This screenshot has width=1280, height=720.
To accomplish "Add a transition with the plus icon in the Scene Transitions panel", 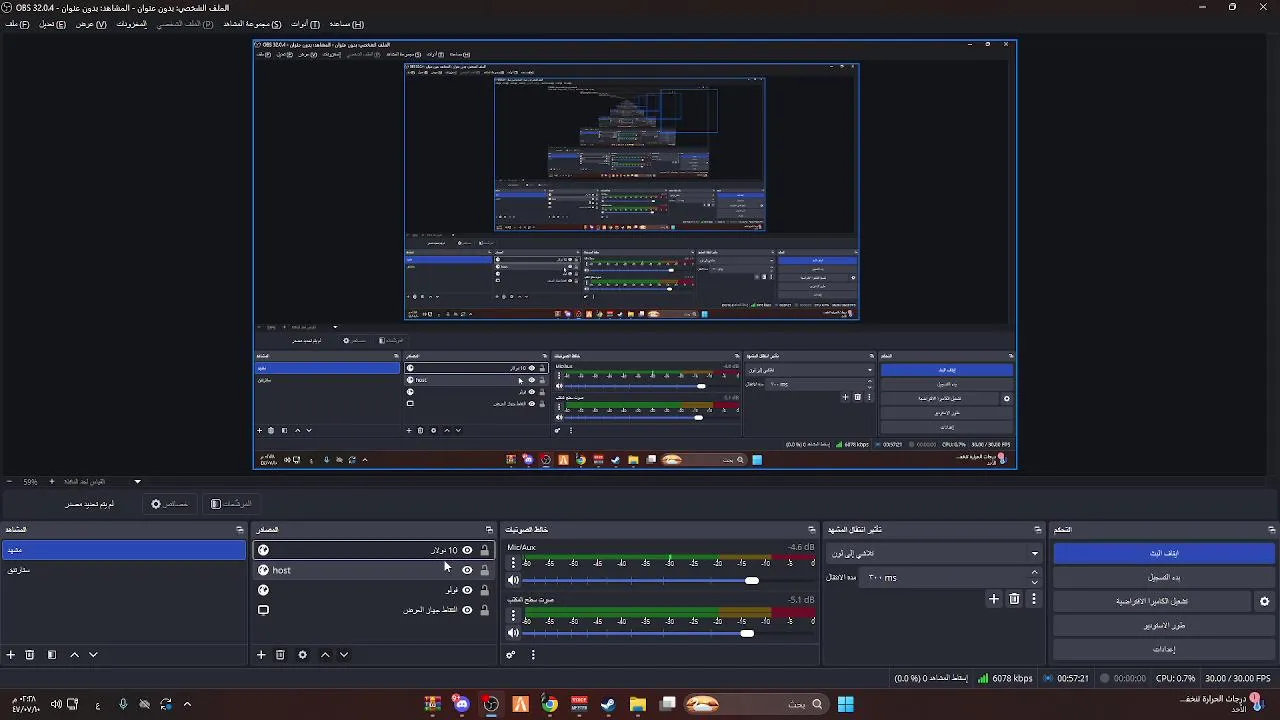I will click(x=994, y=599).
